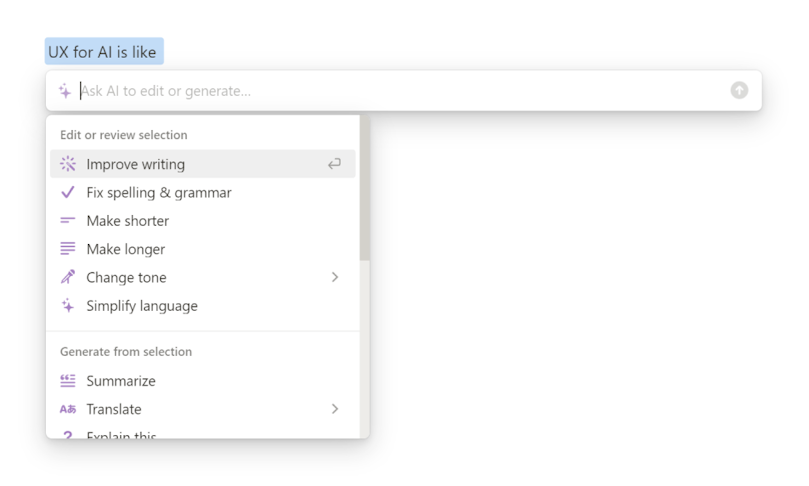
Task: Click the Summarize quote icon
Action: (68, 381)
